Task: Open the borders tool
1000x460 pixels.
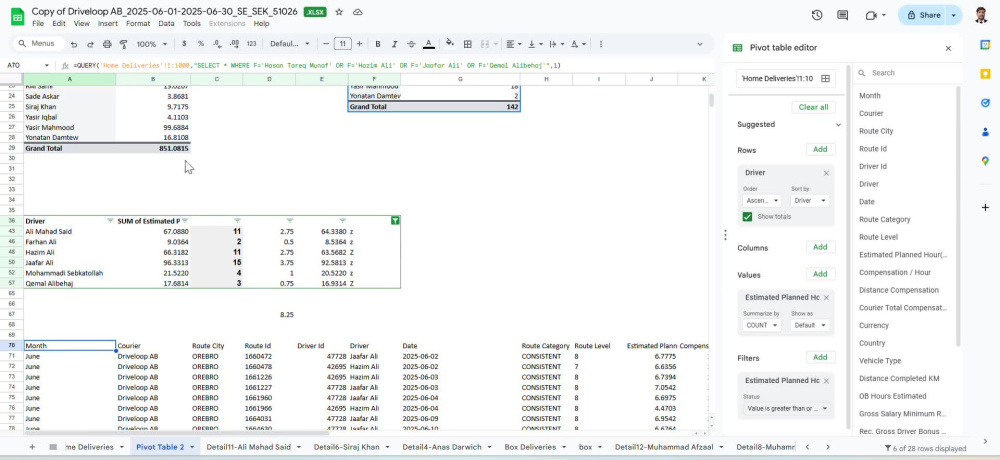Action: 467,44
